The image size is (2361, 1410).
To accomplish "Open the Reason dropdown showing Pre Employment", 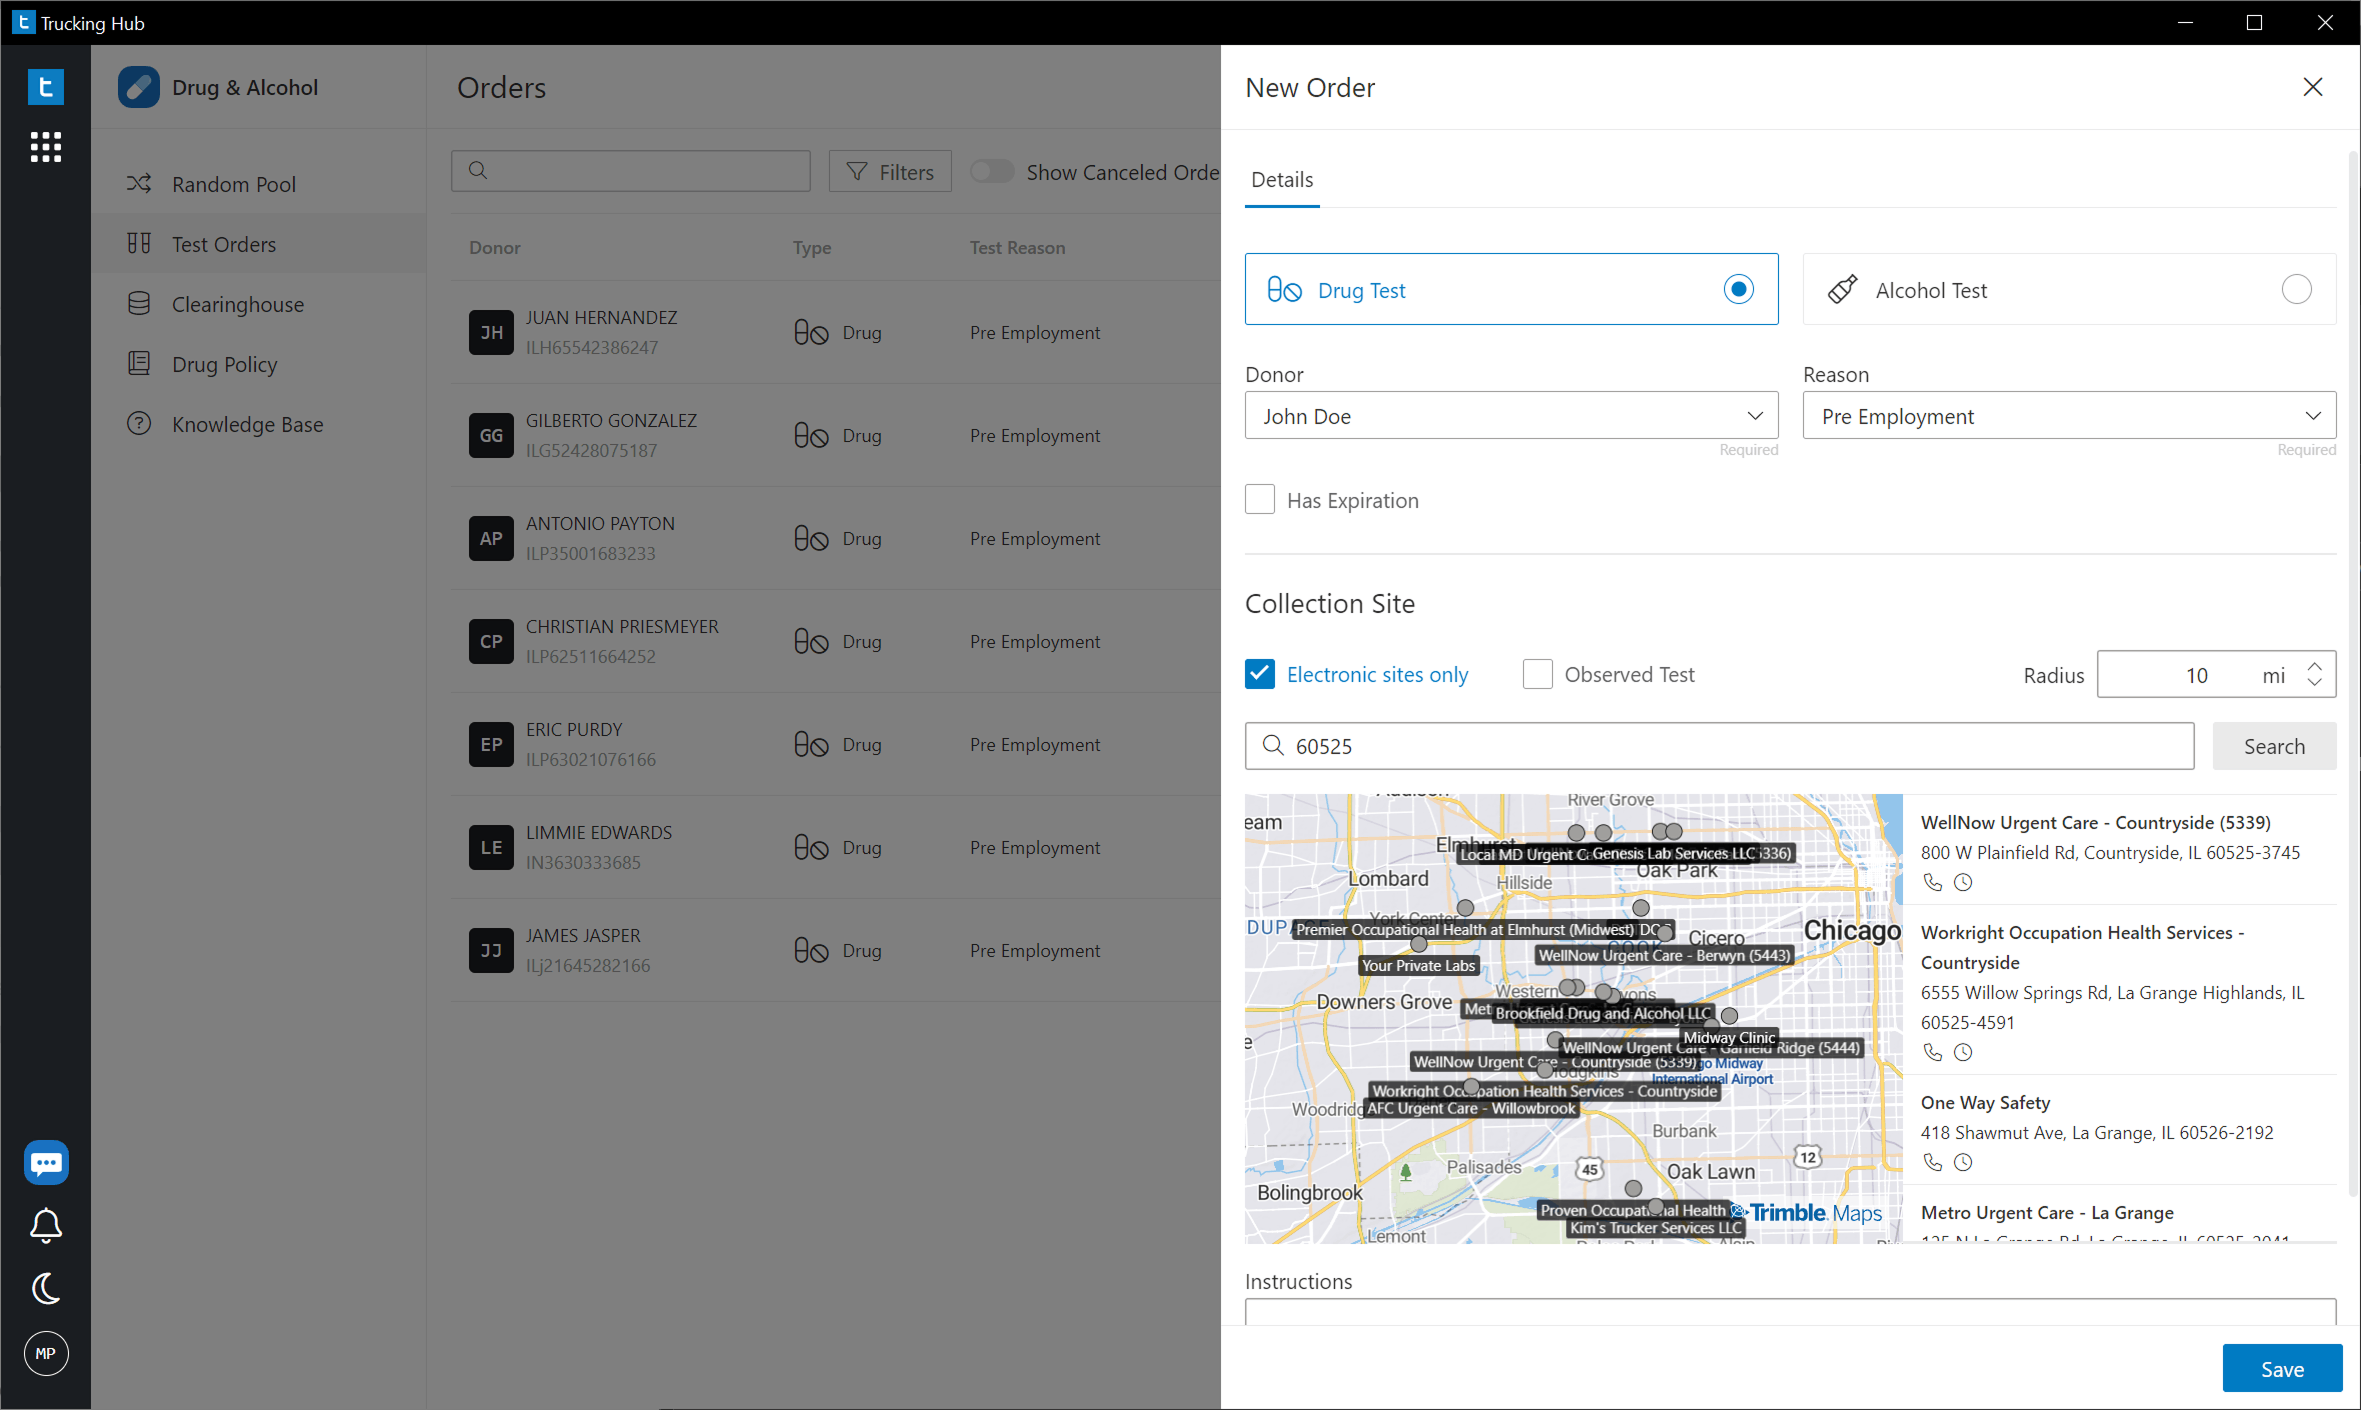I will (x=2069, y=415).
